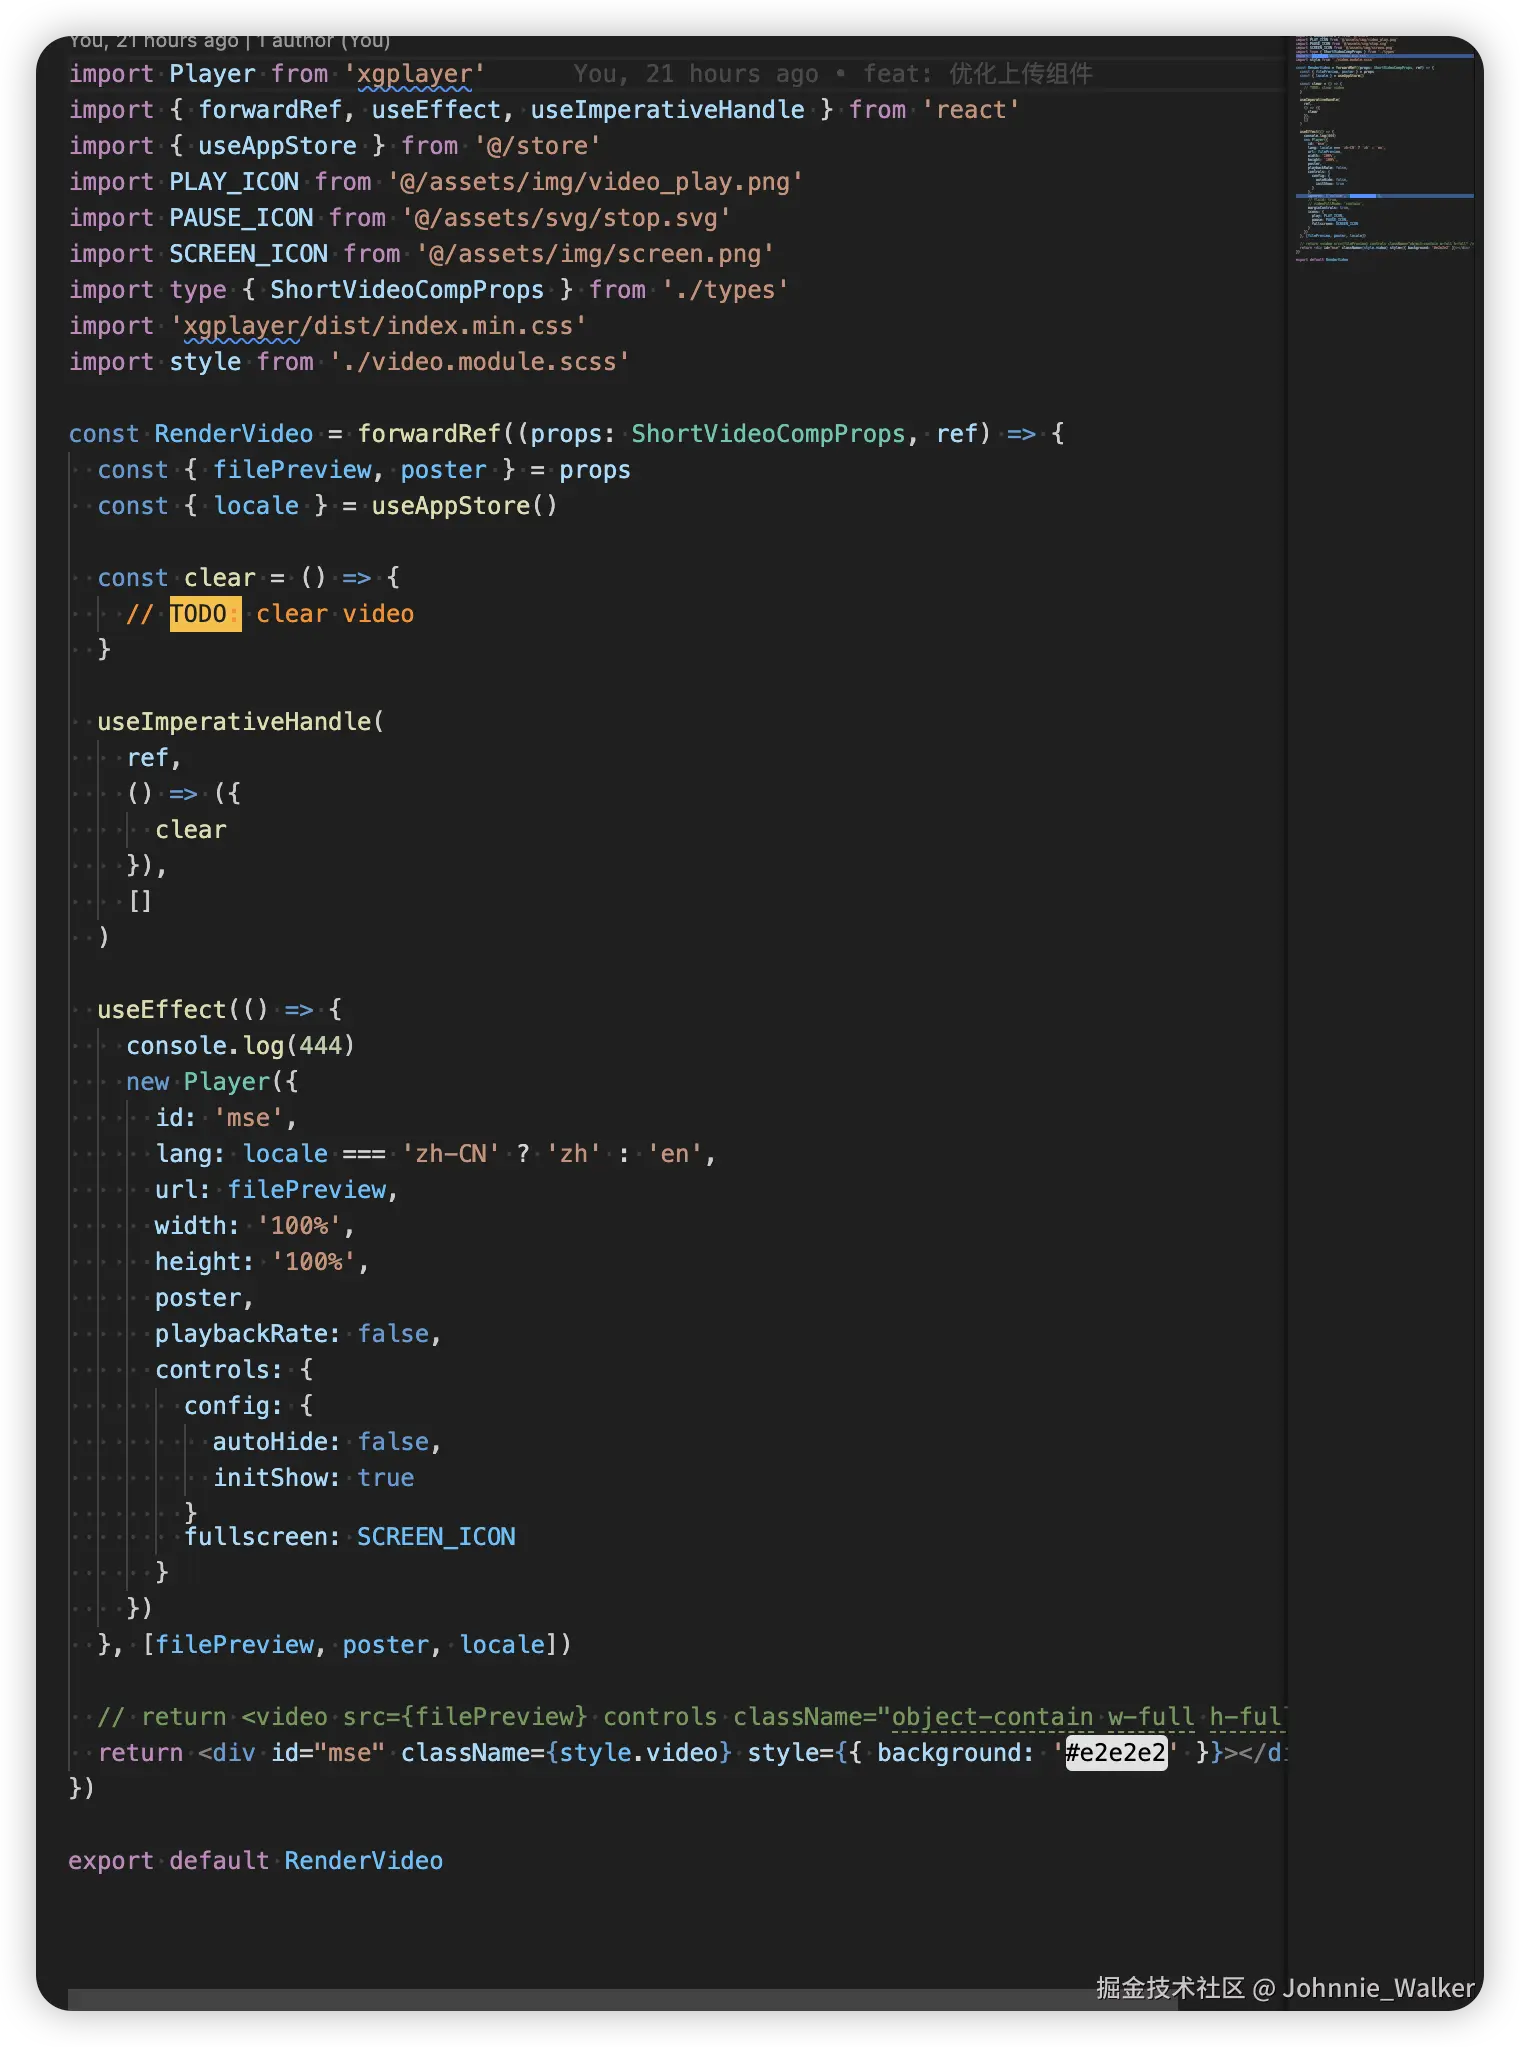Click the "url: filePreview" option line
The image size is (1520, 2047).
pos(277,1190)
